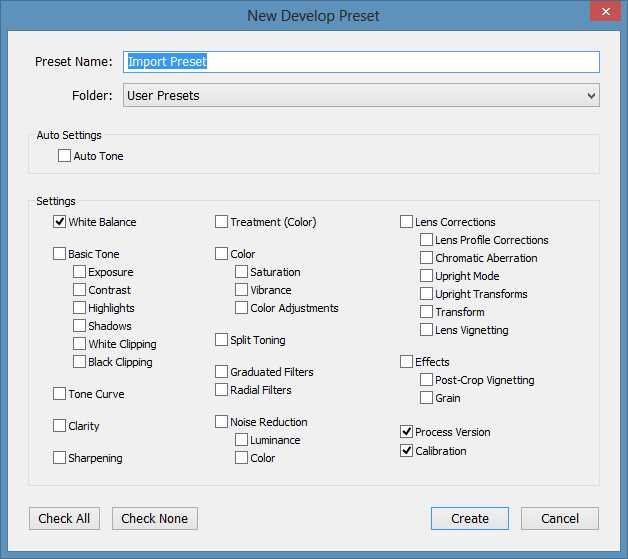
Task: Tick the Tone Curve checkbox
Action: 60,394
